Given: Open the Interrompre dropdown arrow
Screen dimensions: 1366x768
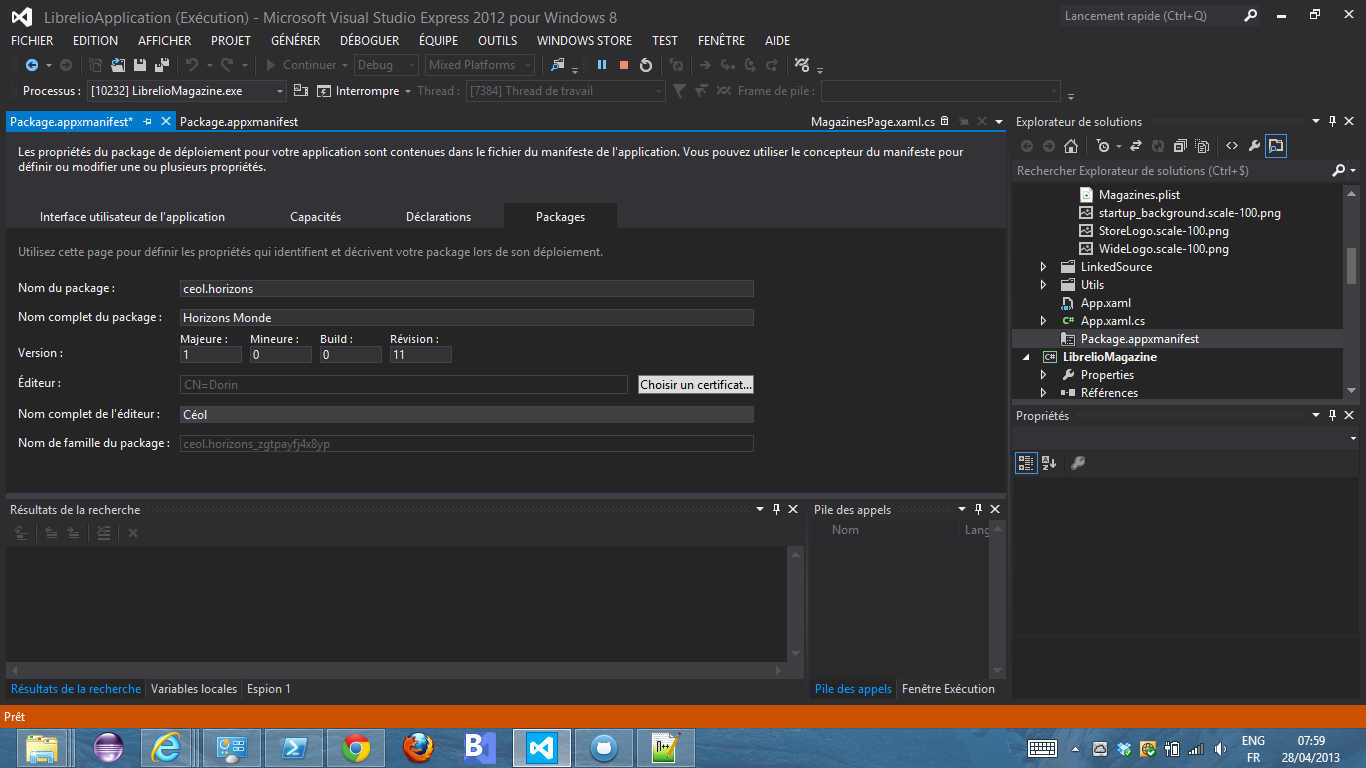Looking at the screenshot, I should coord(408,91).
